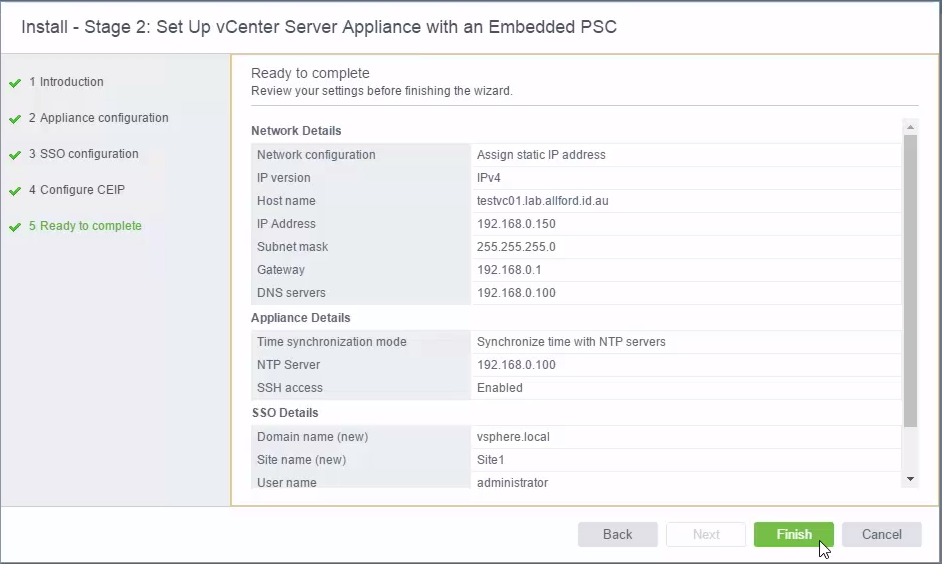Click the vertical scrollbar thumb
Screen dimensions: 942x564
tap(910, 281)
